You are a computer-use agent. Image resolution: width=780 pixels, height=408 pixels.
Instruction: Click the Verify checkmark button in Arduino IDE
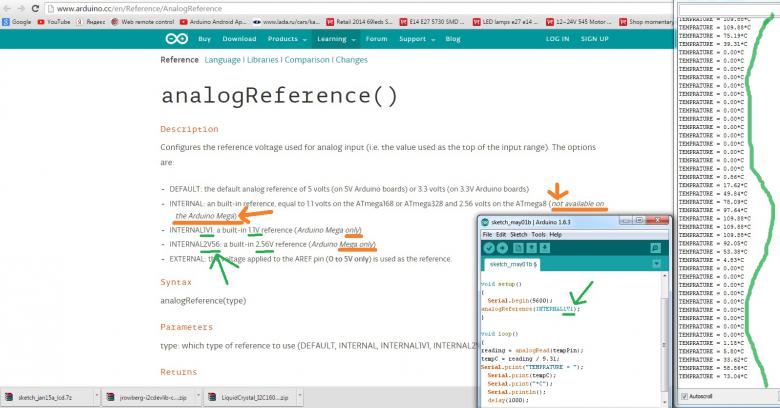(x=489, y=248)
